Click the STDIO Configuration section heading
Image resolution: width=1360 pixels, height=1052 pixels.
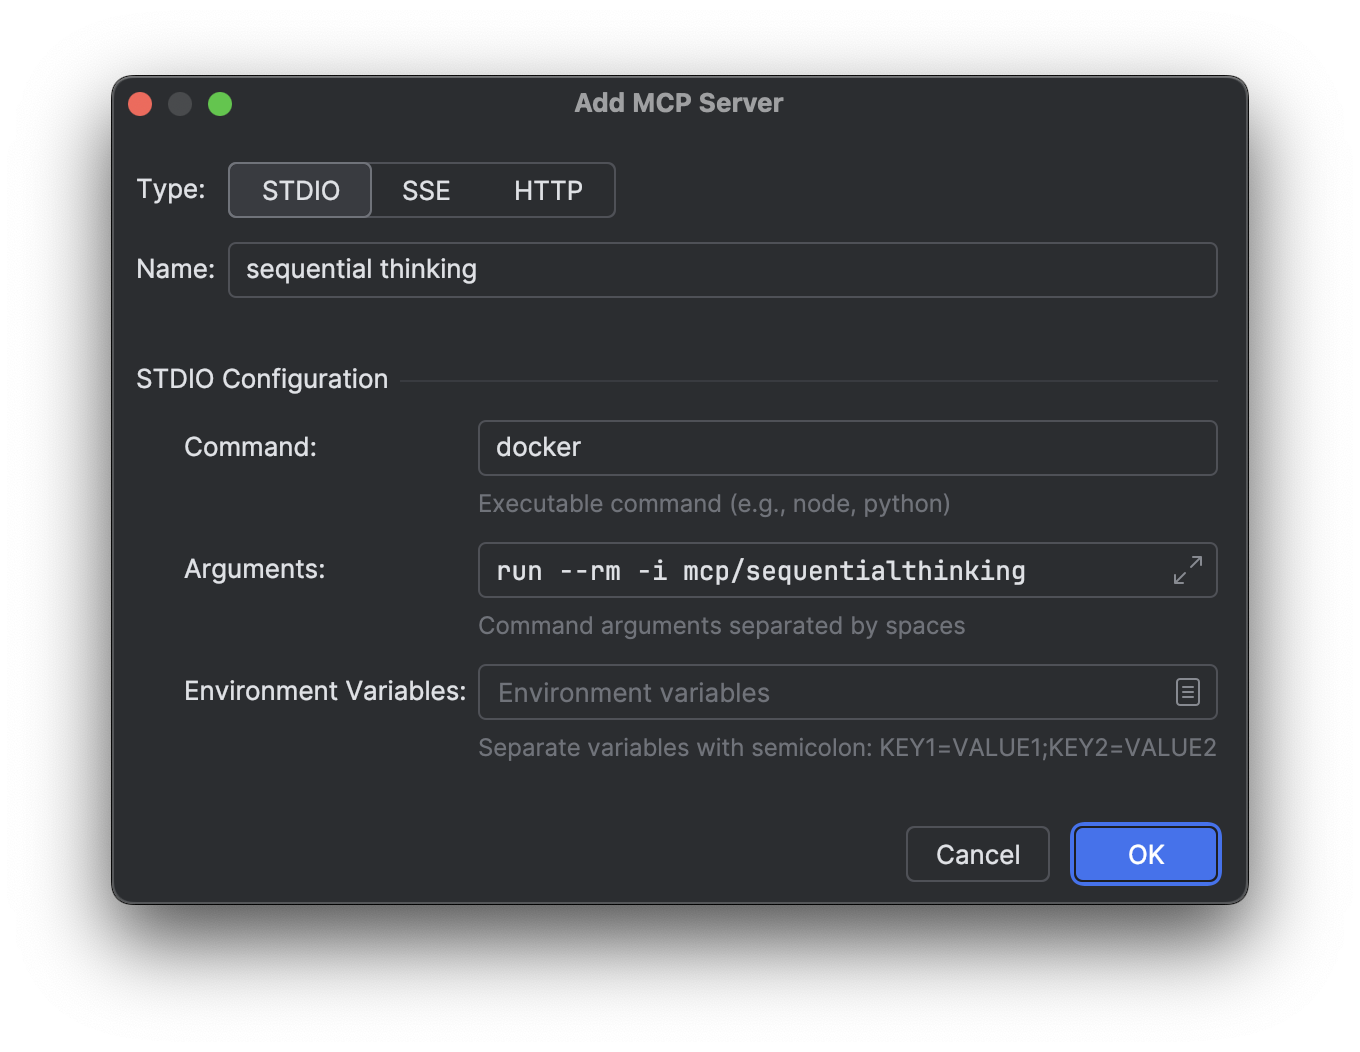click(x=262, y=379)
